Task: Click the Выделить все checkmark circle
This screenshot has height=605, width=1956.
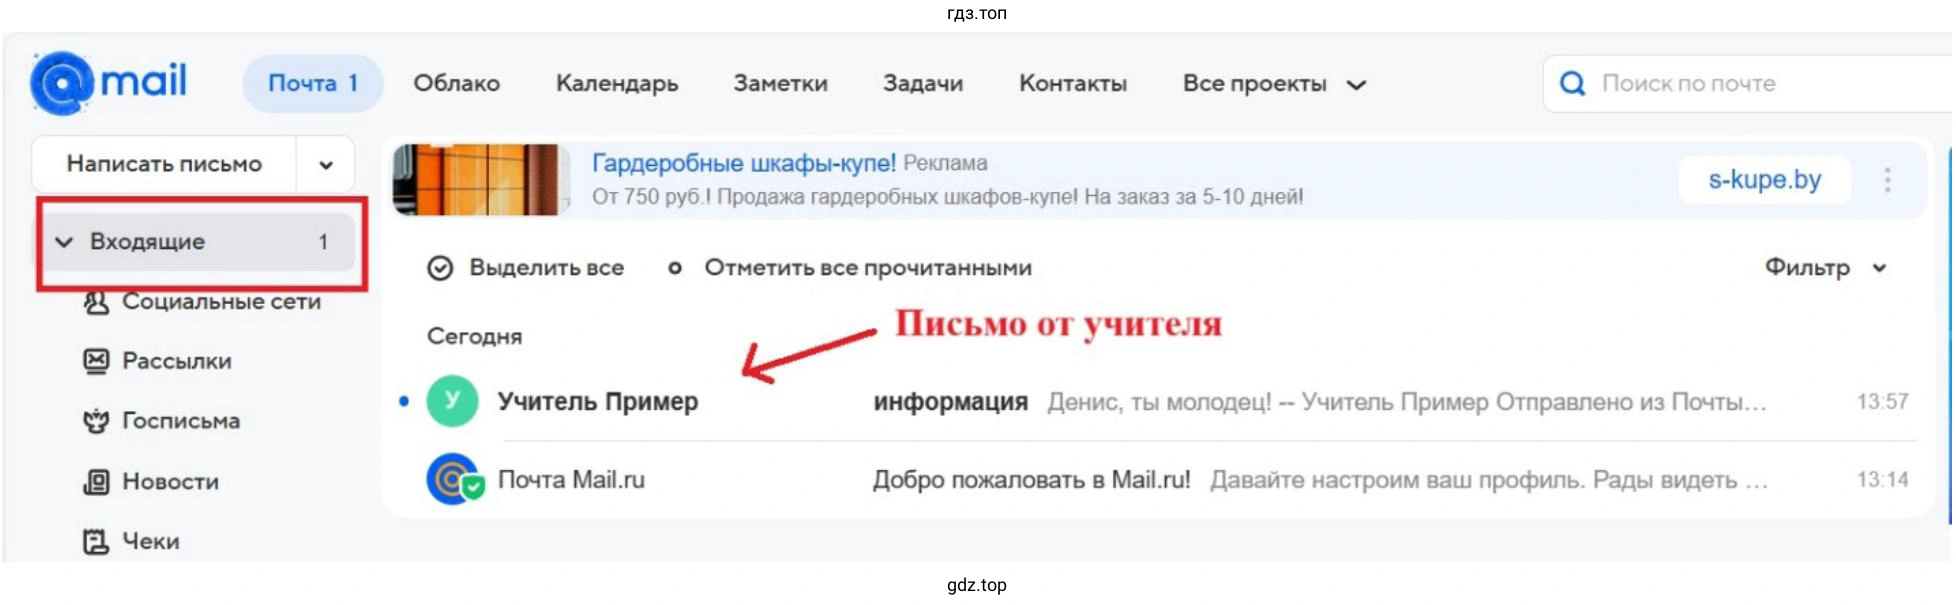Action: pyautogui.click(x=440, y=268)
